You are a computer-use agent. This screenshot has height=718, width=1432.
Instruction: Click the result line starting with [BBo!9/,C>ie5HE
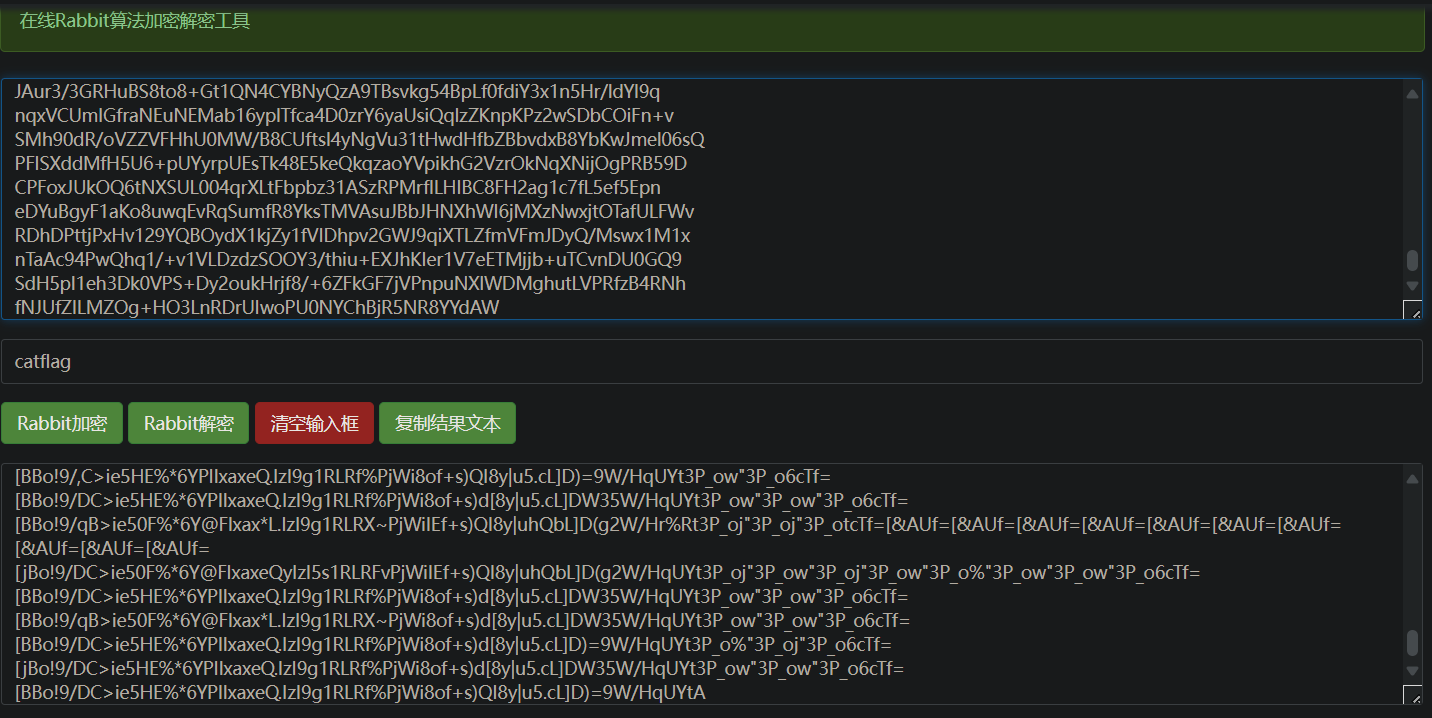[423, 476]
